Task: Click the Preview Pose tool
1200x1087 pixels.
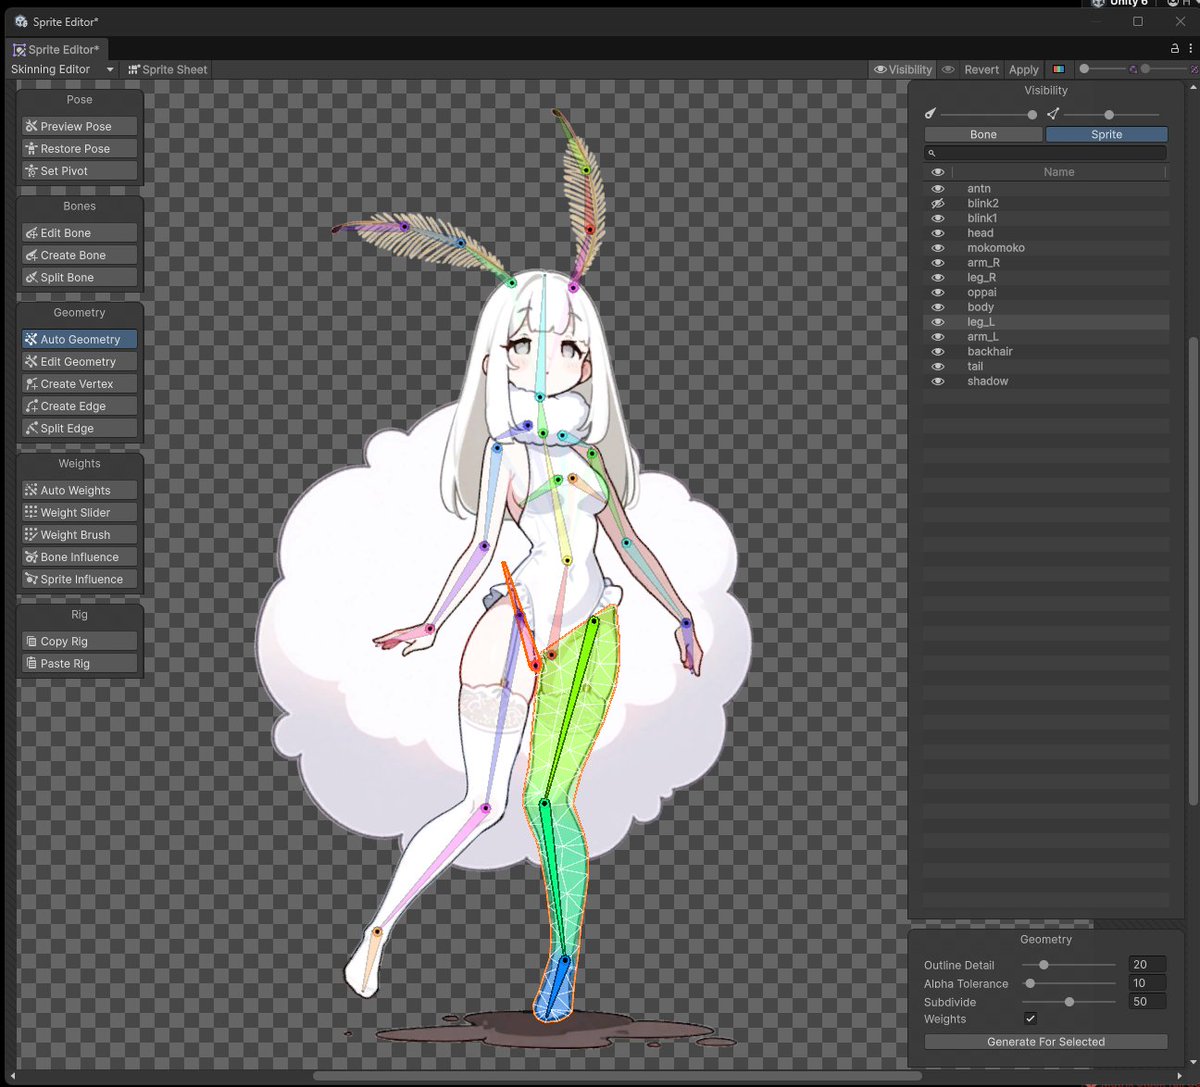Action: [x=80, y=126]
